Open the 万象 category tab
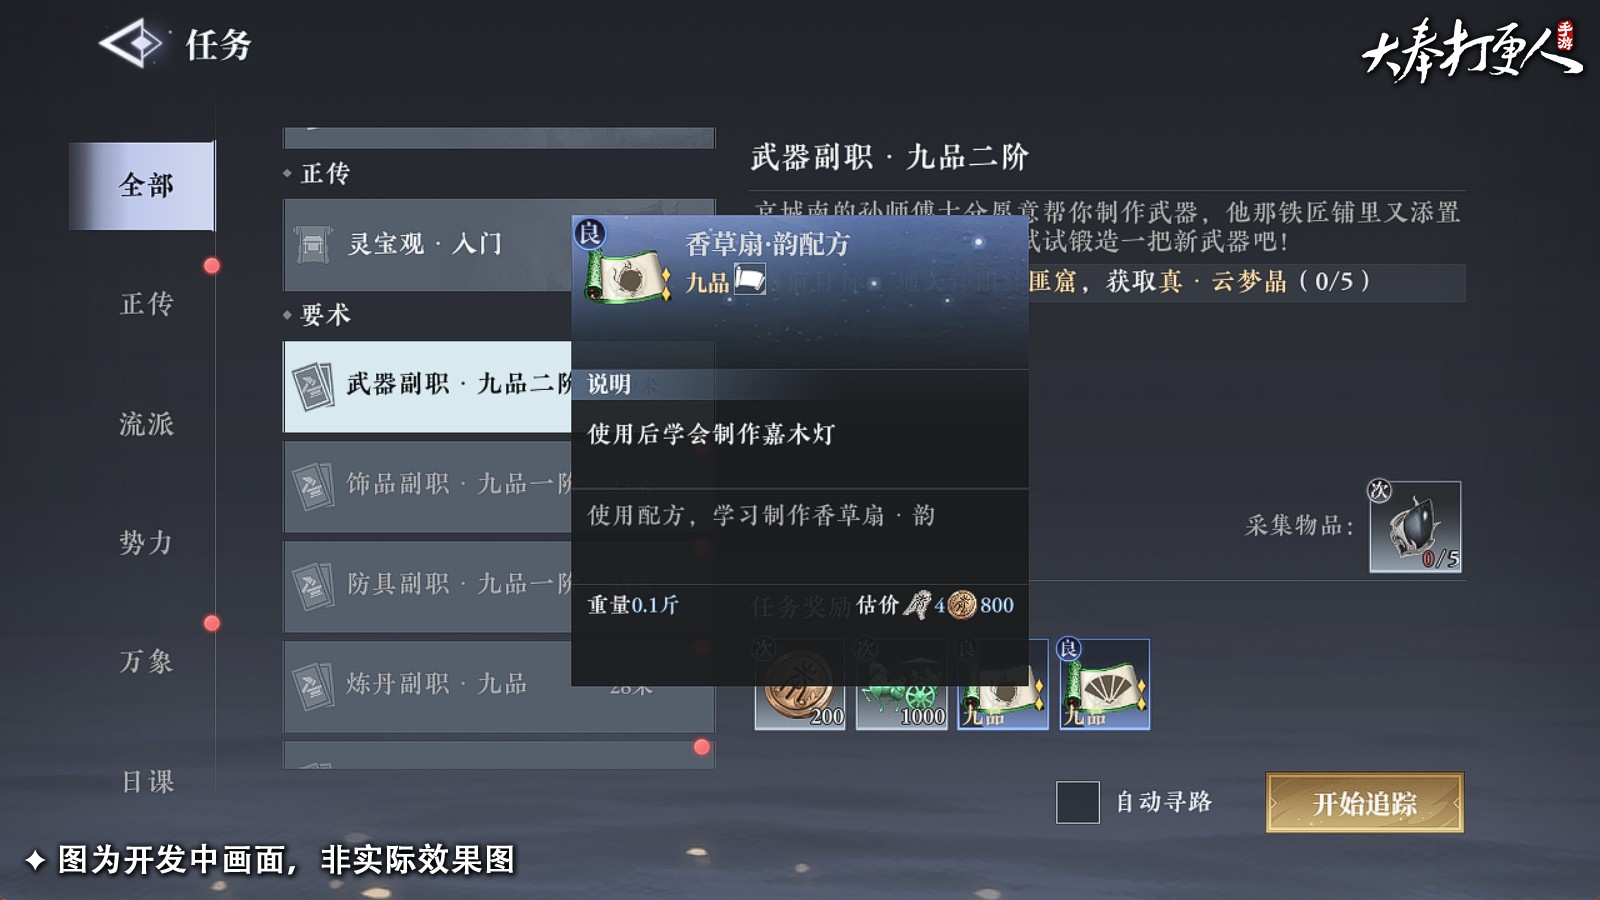The width and height of the screenshot is (1600, 900). pos(146,662)
